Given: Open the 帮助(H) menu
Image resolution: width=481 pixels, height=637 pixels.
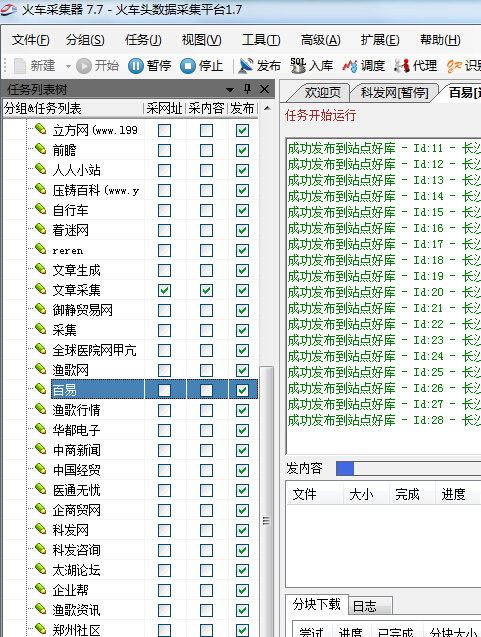Looking at the screenshot, I should pyautogui.click(x=440, y=40).
